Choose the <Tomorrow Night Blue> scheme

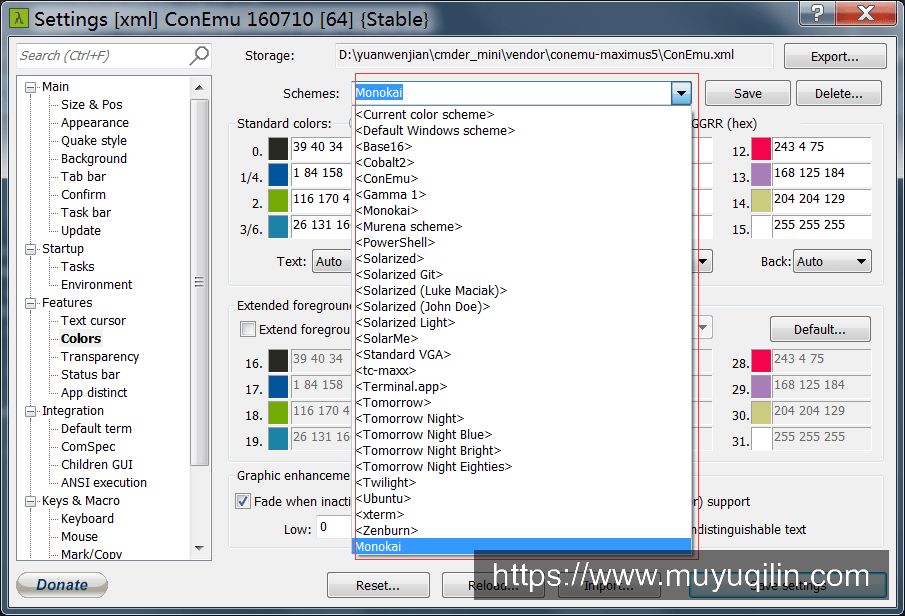(424, 434)
